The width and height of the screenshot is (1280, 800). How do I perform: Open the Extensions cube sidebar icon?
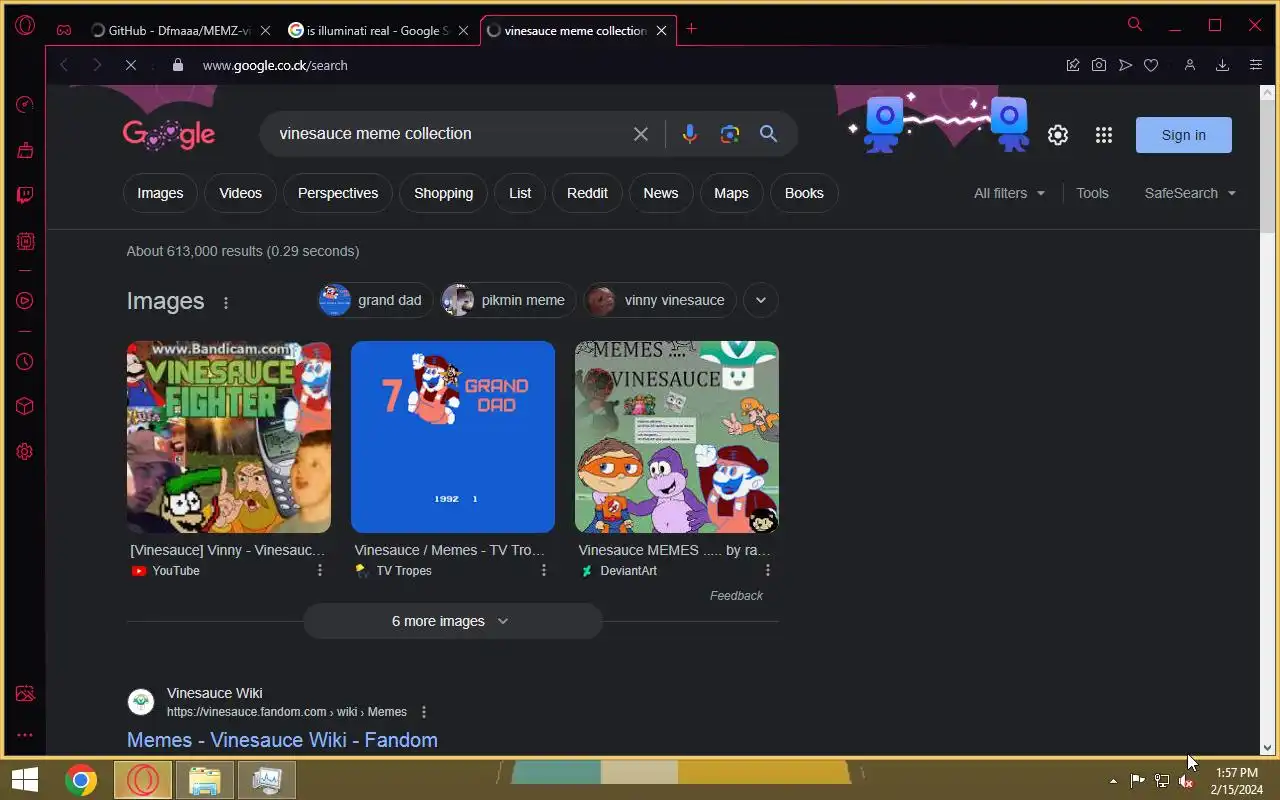point(25,406)
